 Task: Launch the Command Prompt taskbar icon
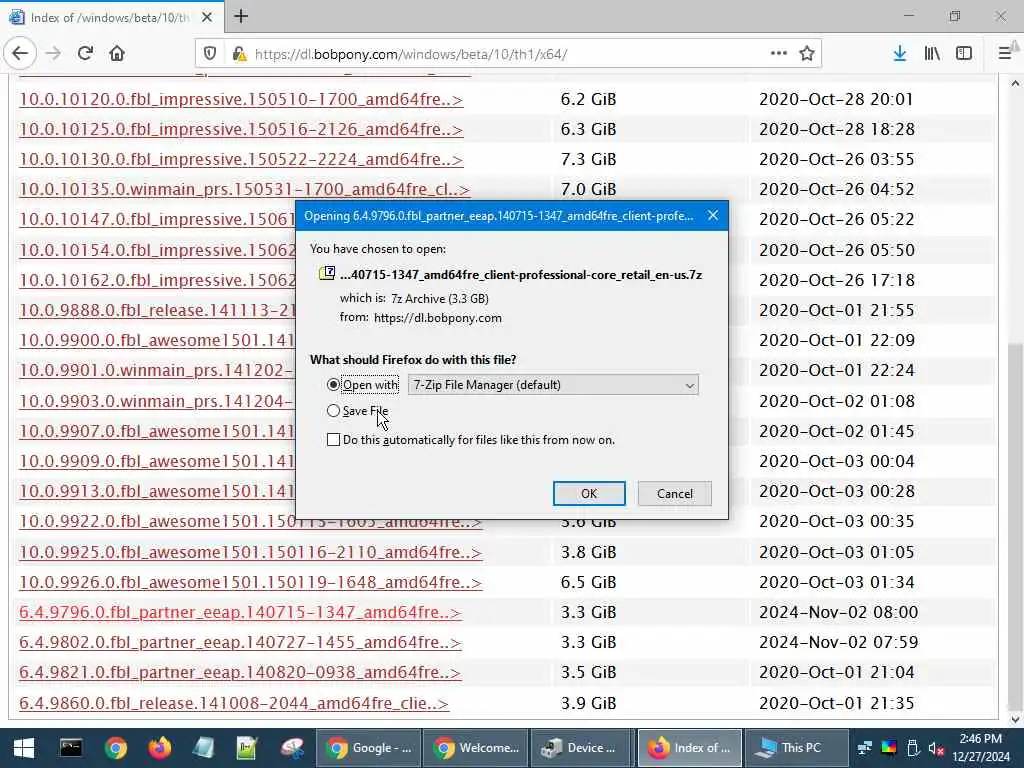71,748
